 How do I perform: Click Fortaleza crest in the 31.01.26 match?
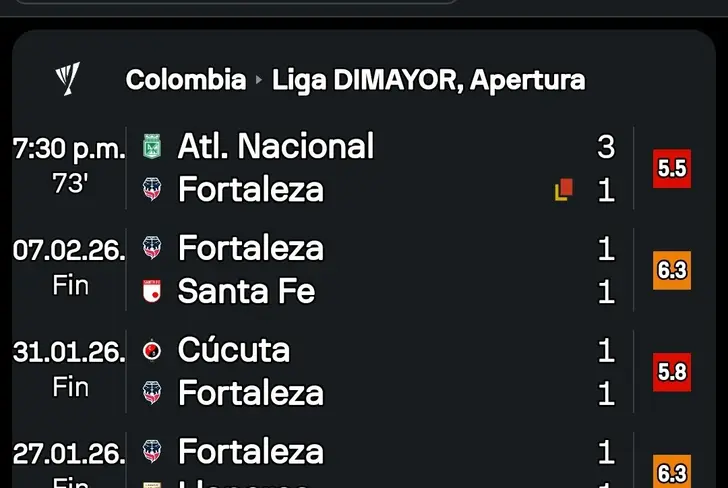click(152, 392)
